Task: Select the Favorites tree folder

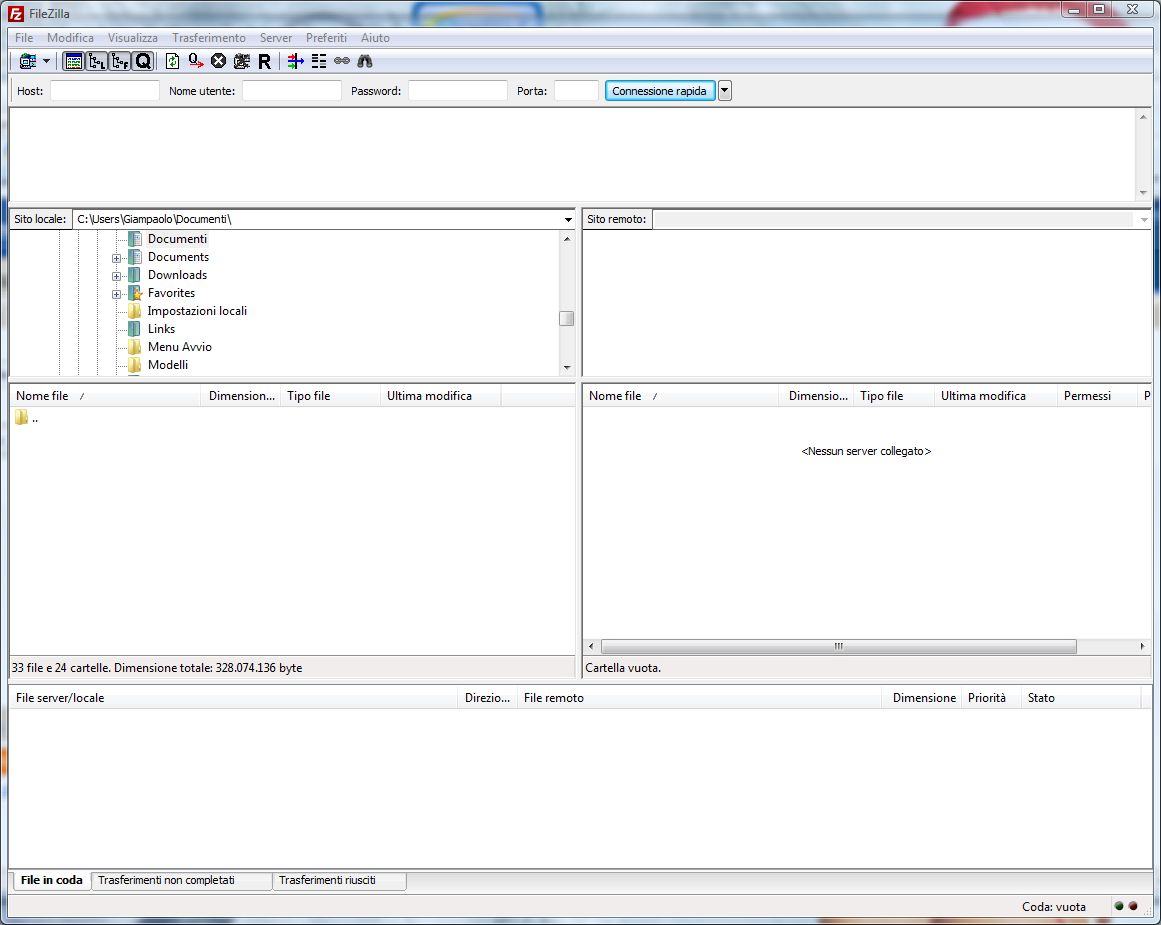Action: click(x=171, y=293)
